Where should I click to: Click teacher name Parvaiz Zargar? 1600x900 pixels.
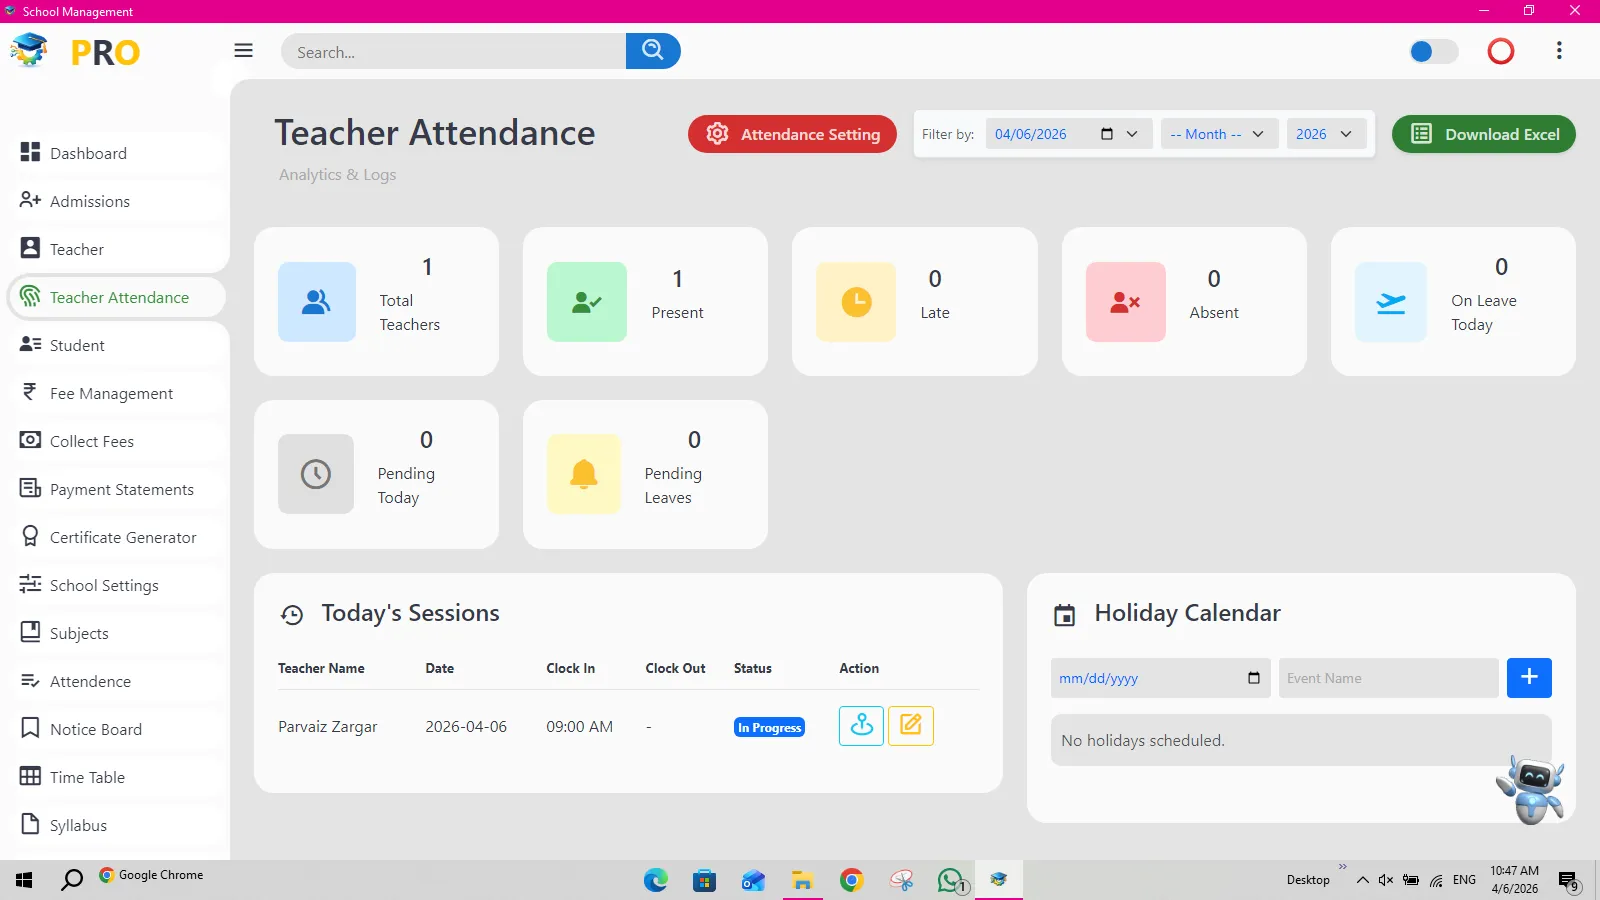328,727
